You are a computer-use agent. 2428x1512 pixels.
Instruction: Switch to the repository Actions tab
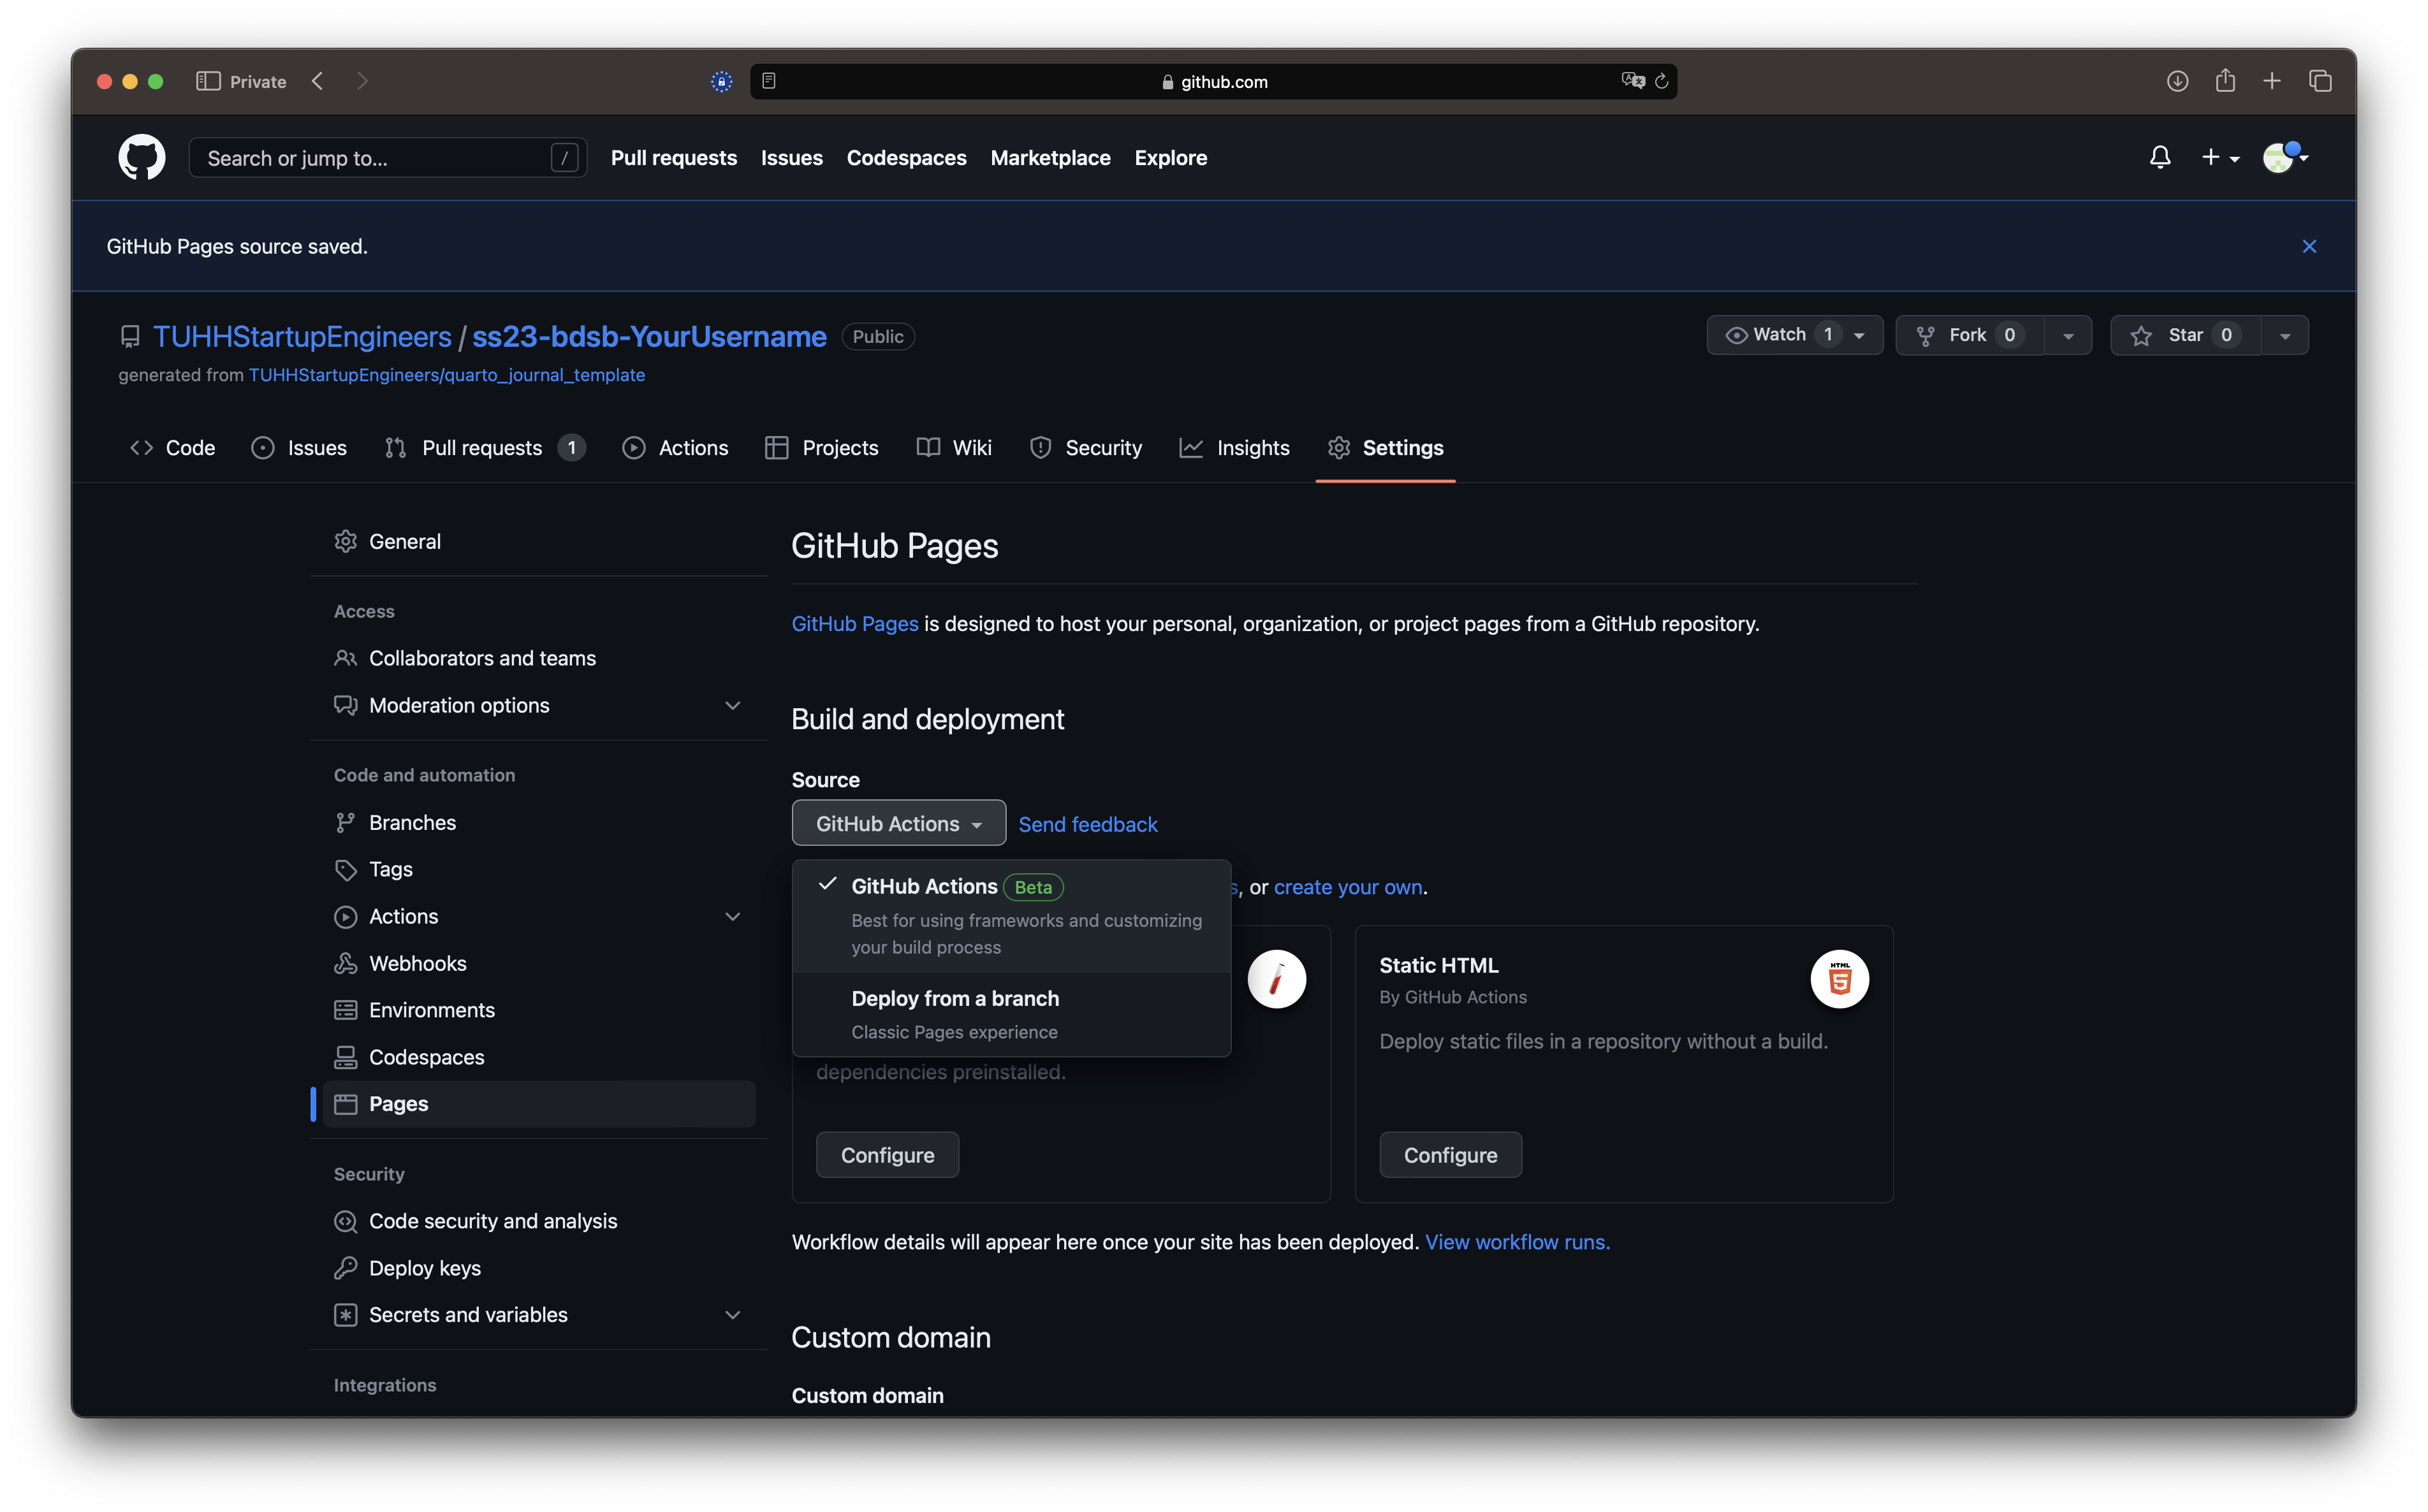pos(675,447)
